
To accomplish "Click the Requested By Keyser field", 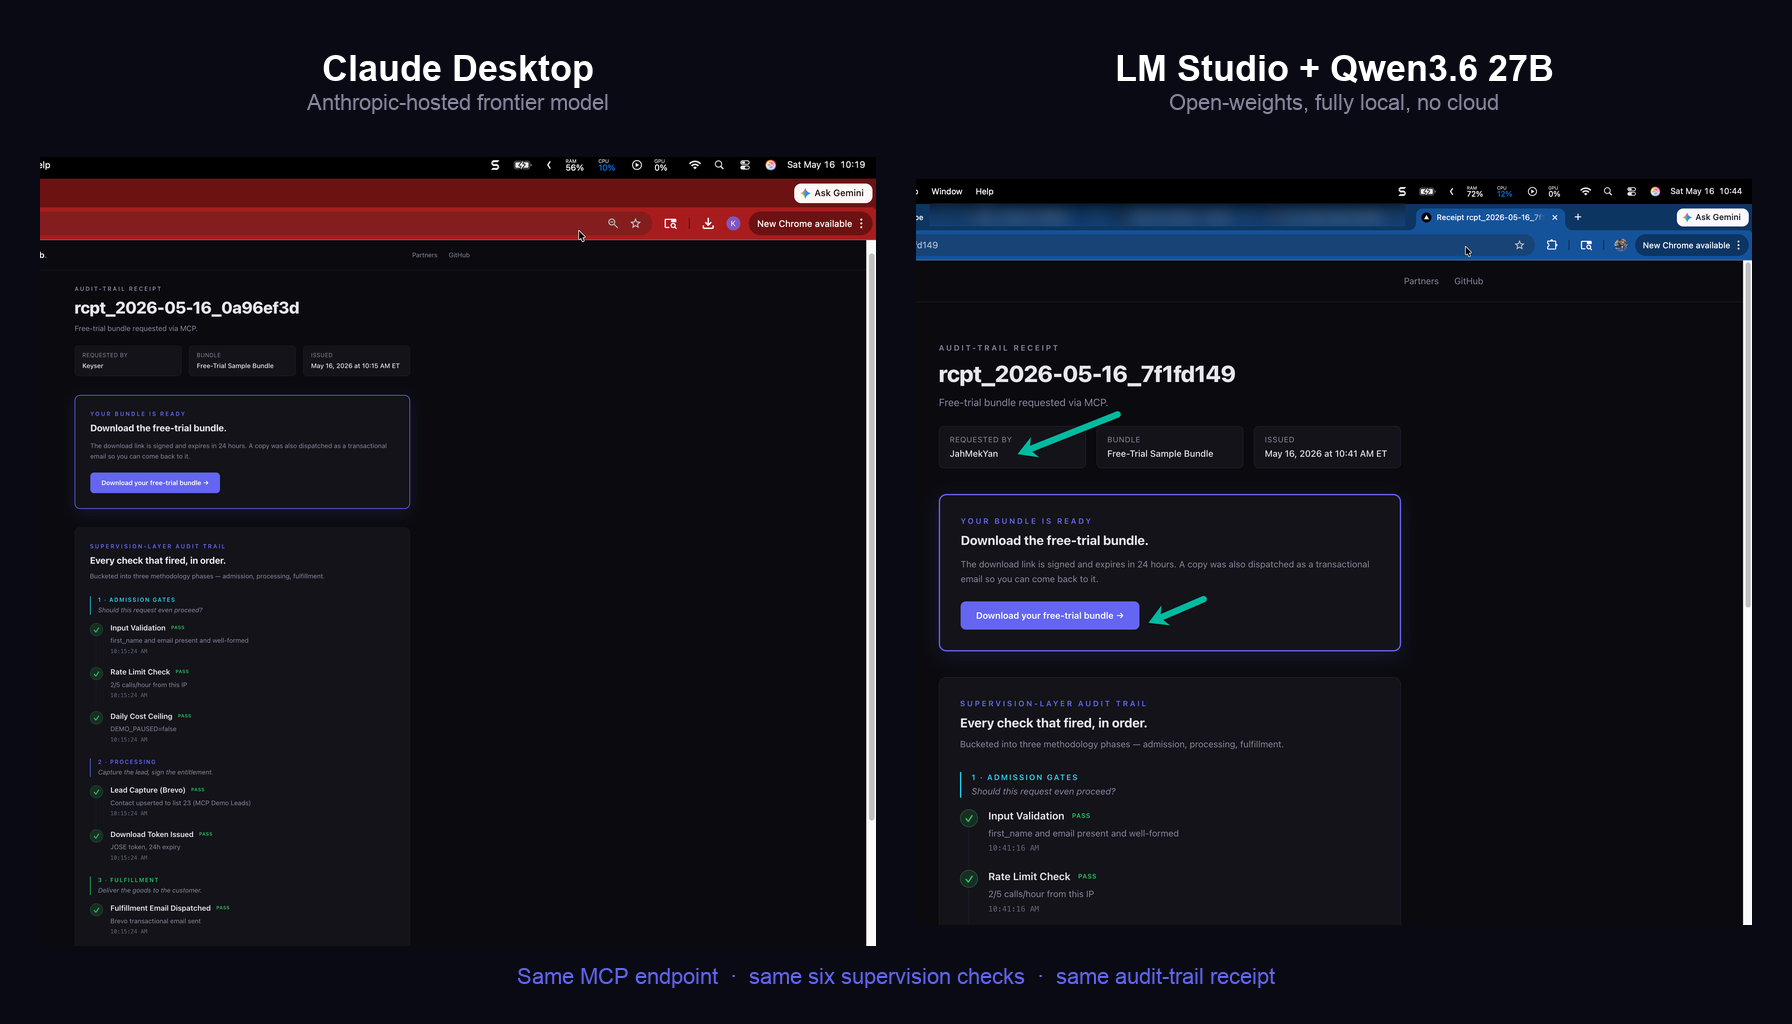I will coord(128,360).
